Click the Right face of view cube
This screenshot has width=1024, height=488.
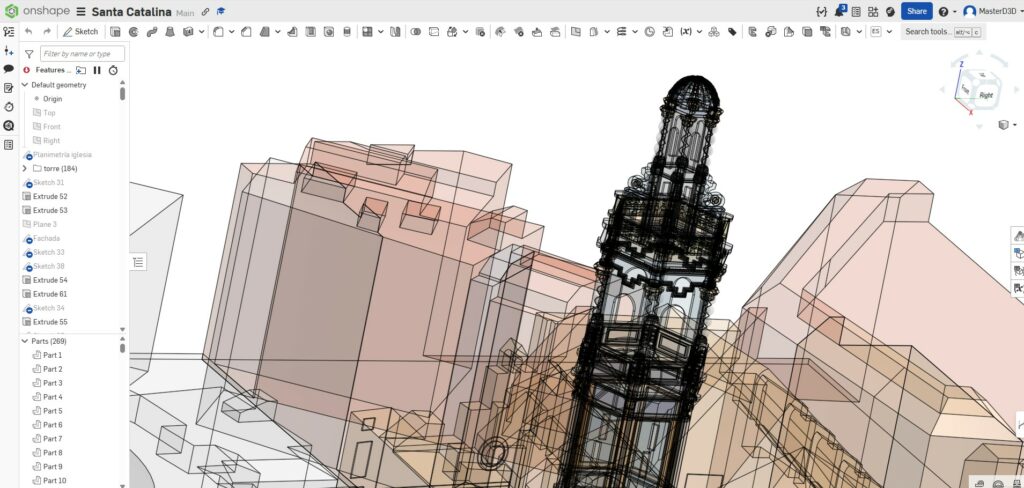pos(985,95)
